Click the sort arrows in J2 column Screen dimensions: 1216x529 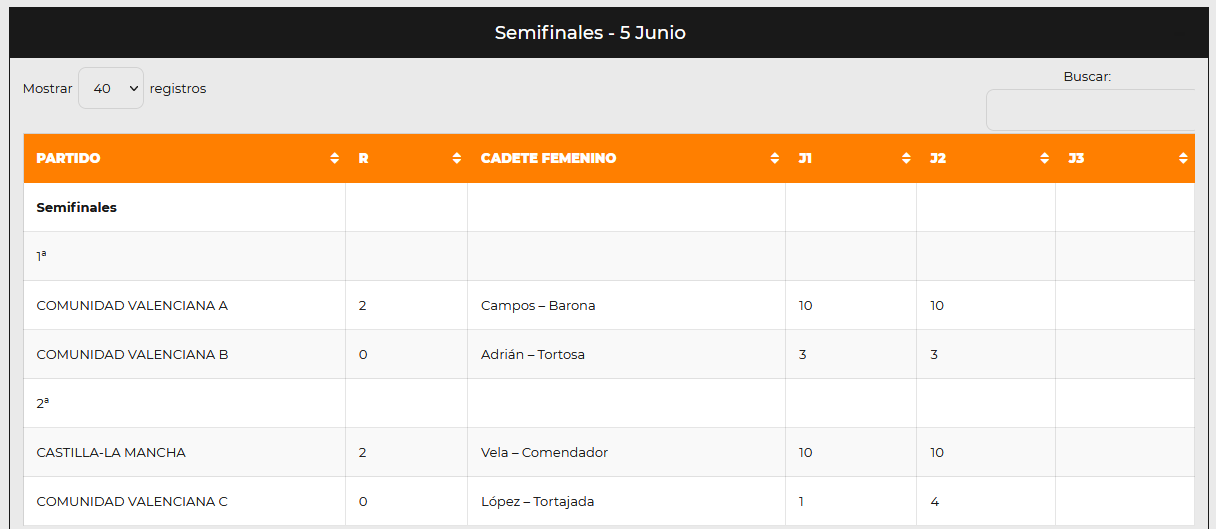coord(1044,158)
